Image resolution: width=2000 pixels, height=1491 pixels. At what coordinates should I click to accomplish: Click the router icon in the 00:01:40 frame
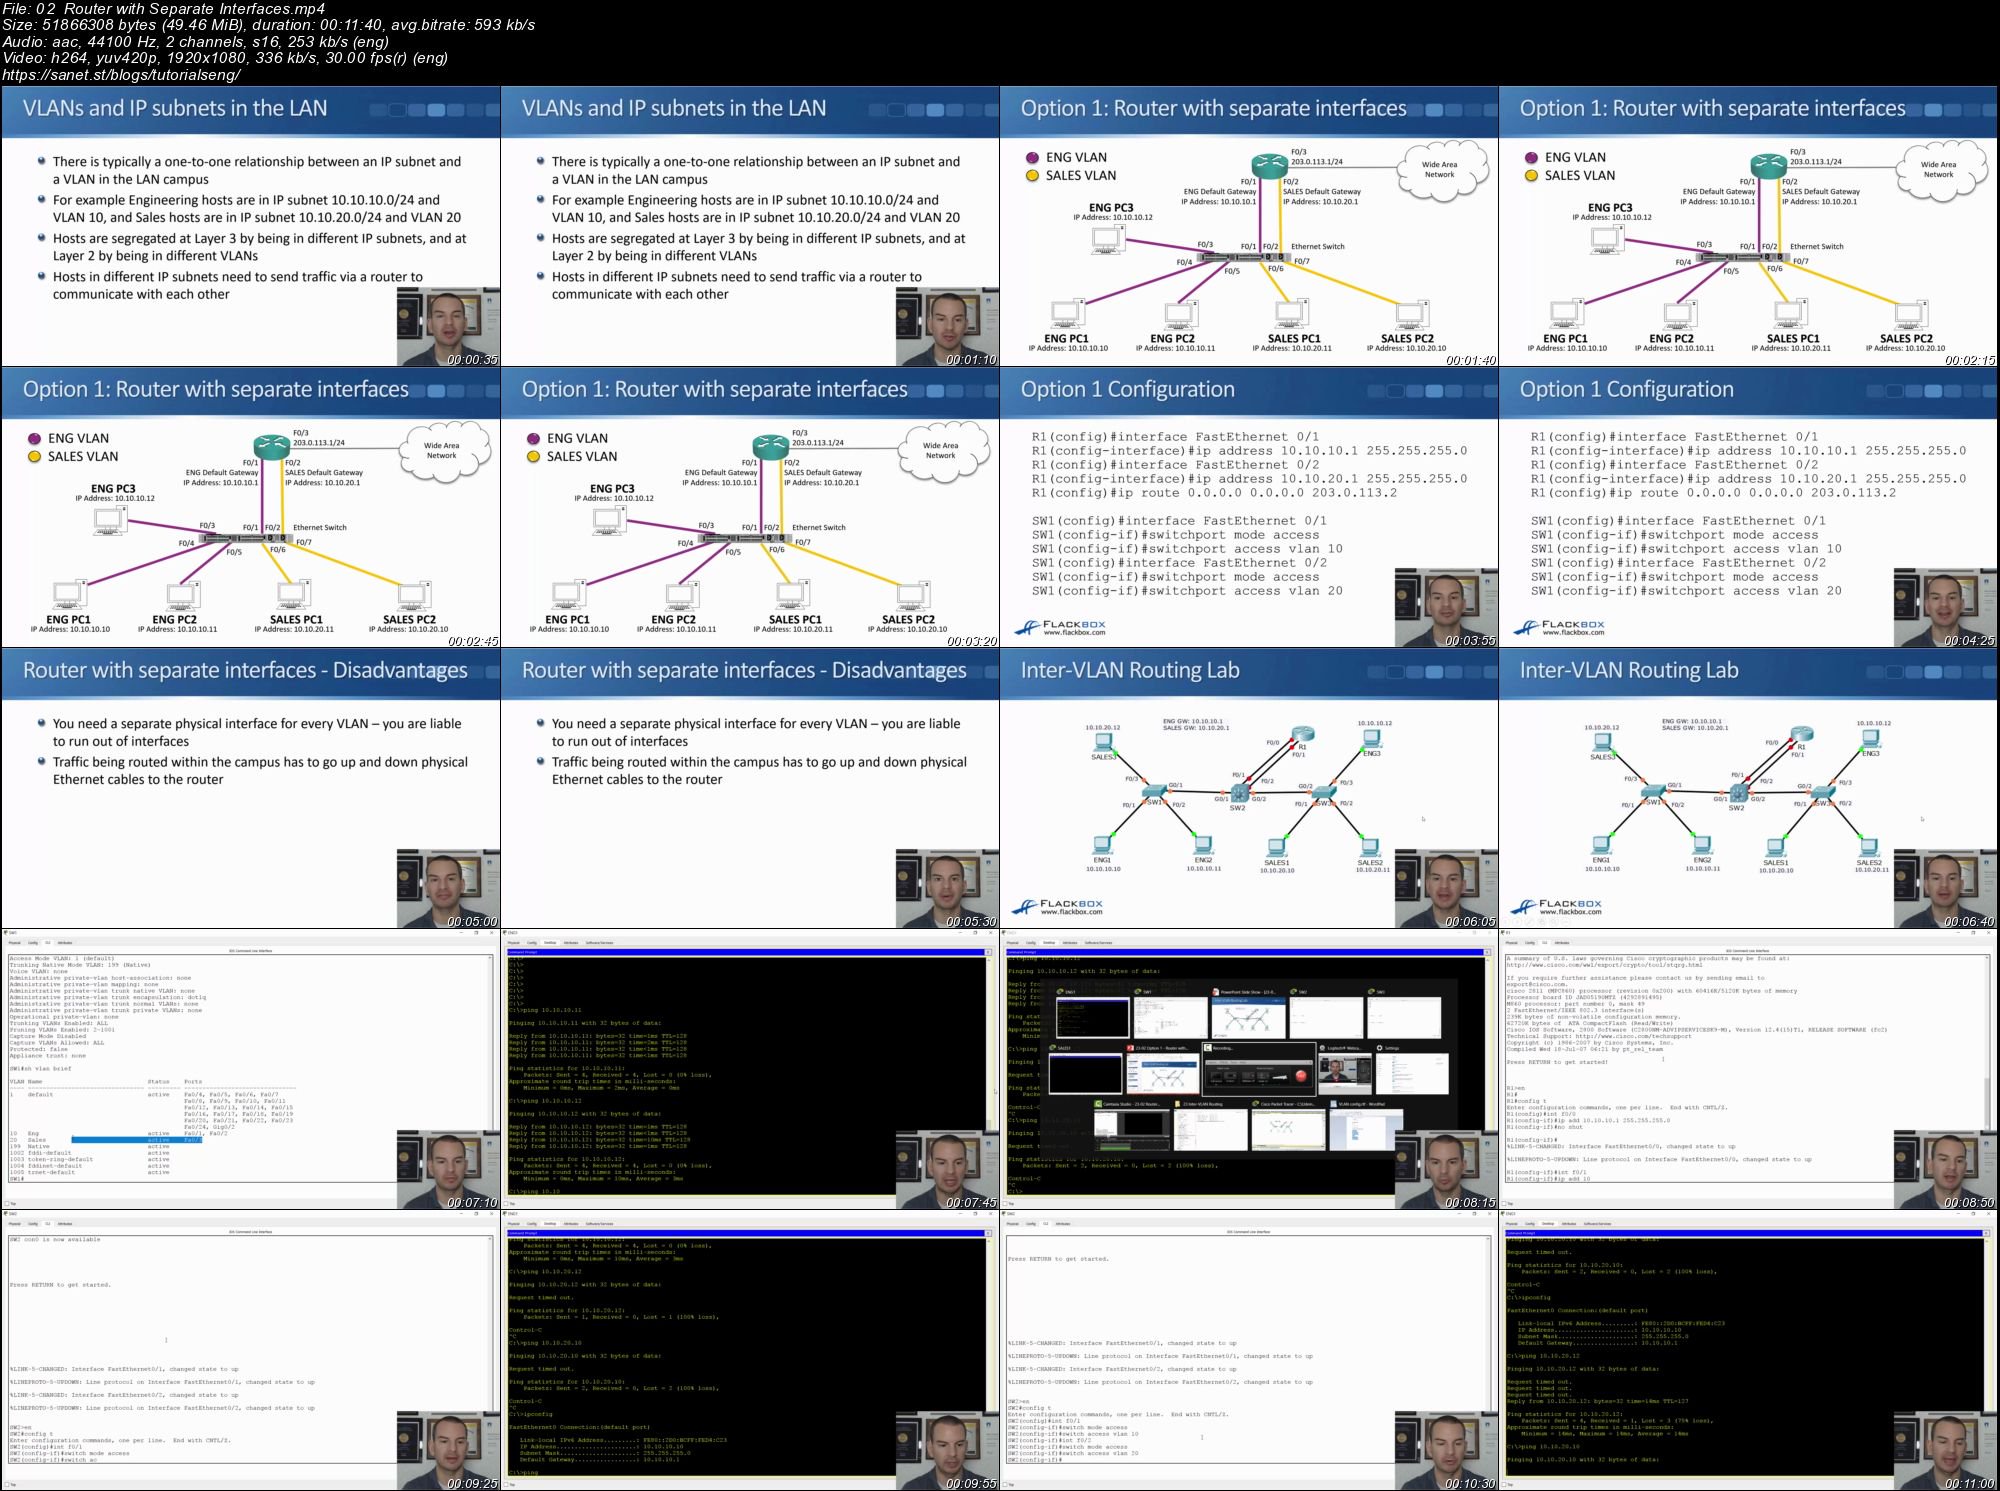1269,167
